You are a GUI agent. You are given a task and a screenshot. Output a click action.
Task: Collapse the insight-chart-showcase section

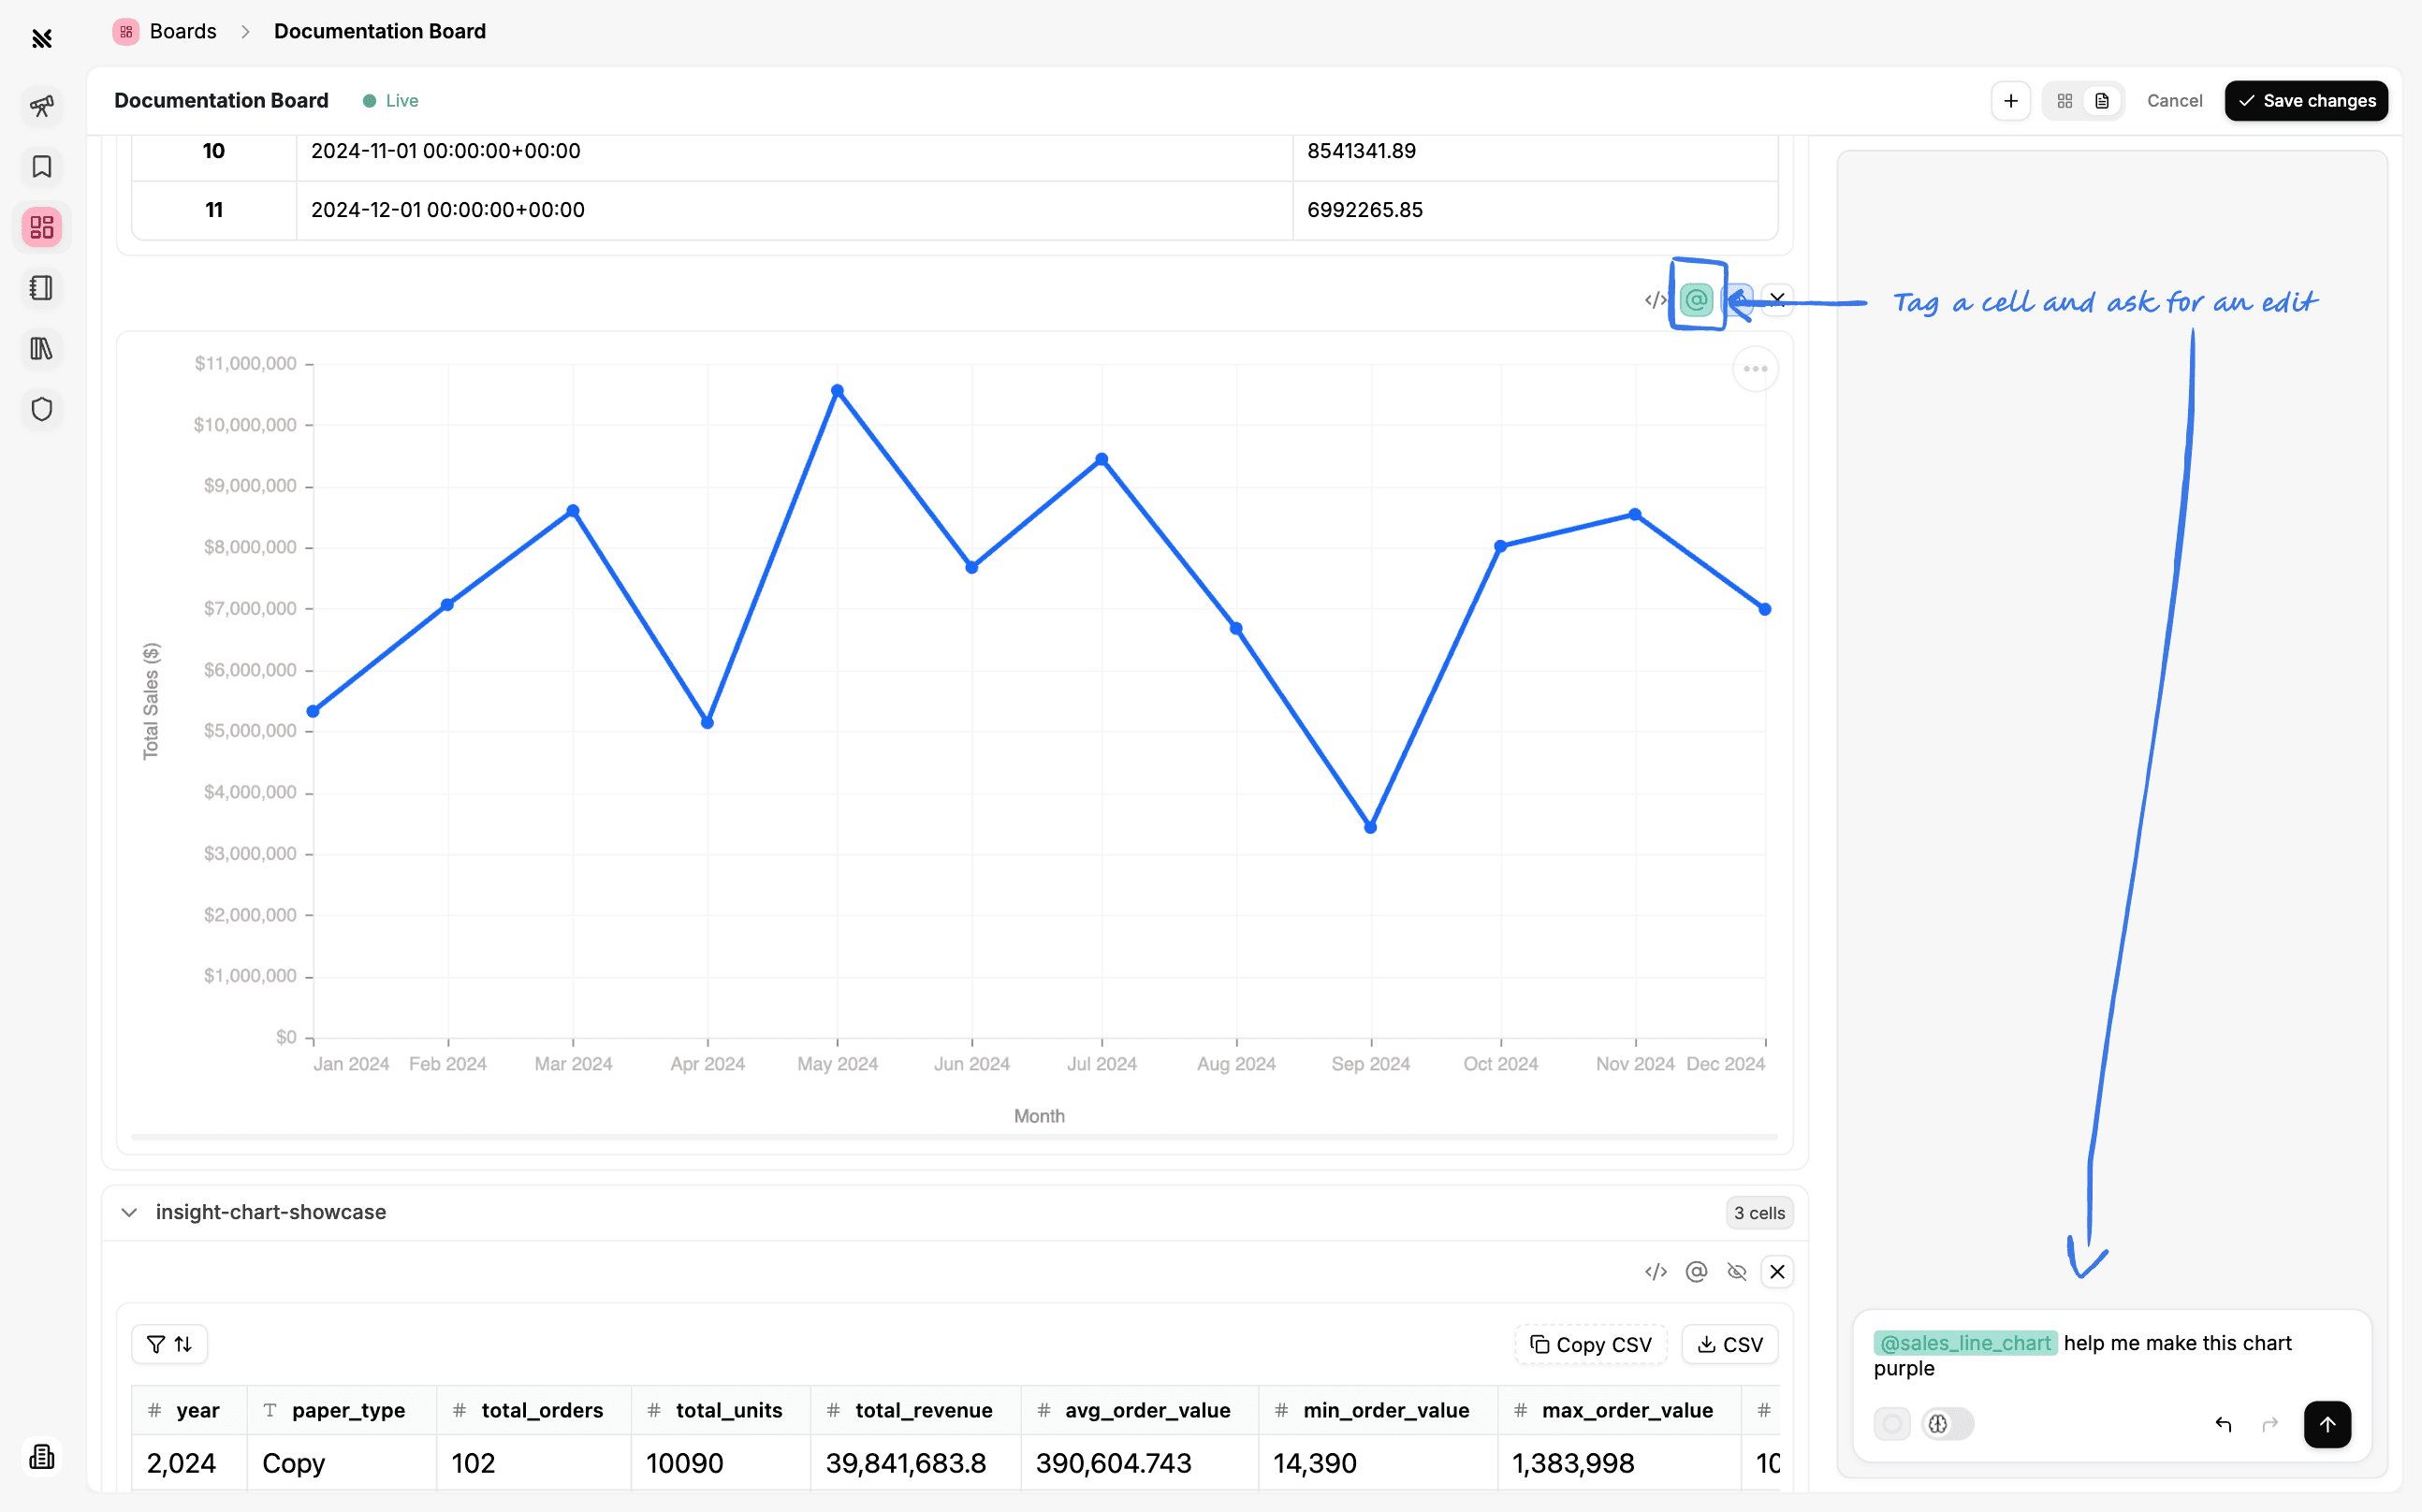(x=129, y=1212)
